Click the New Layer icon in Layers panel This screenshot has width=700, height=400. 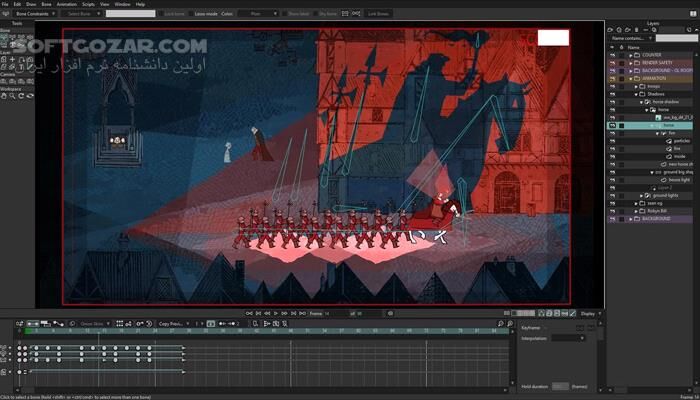click(x=610, y=30)
